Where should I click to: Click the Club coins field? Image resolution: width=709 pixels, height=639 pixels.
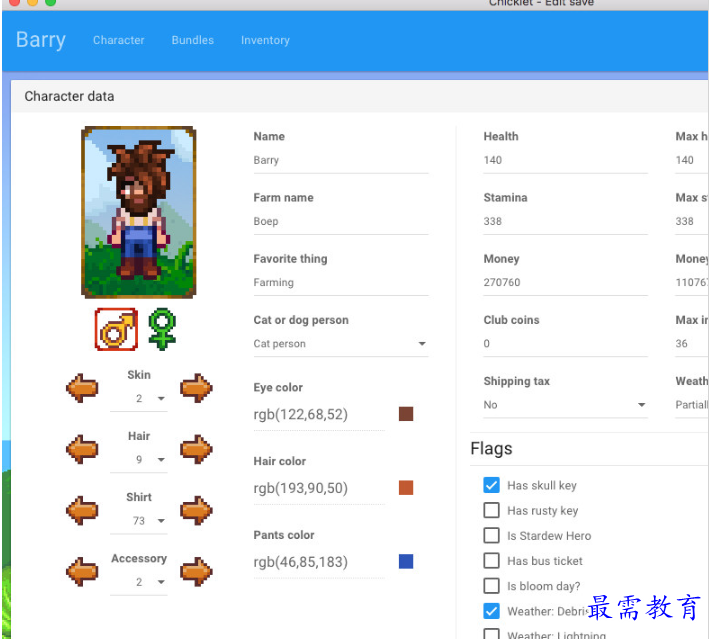click(x=565, y=344)
